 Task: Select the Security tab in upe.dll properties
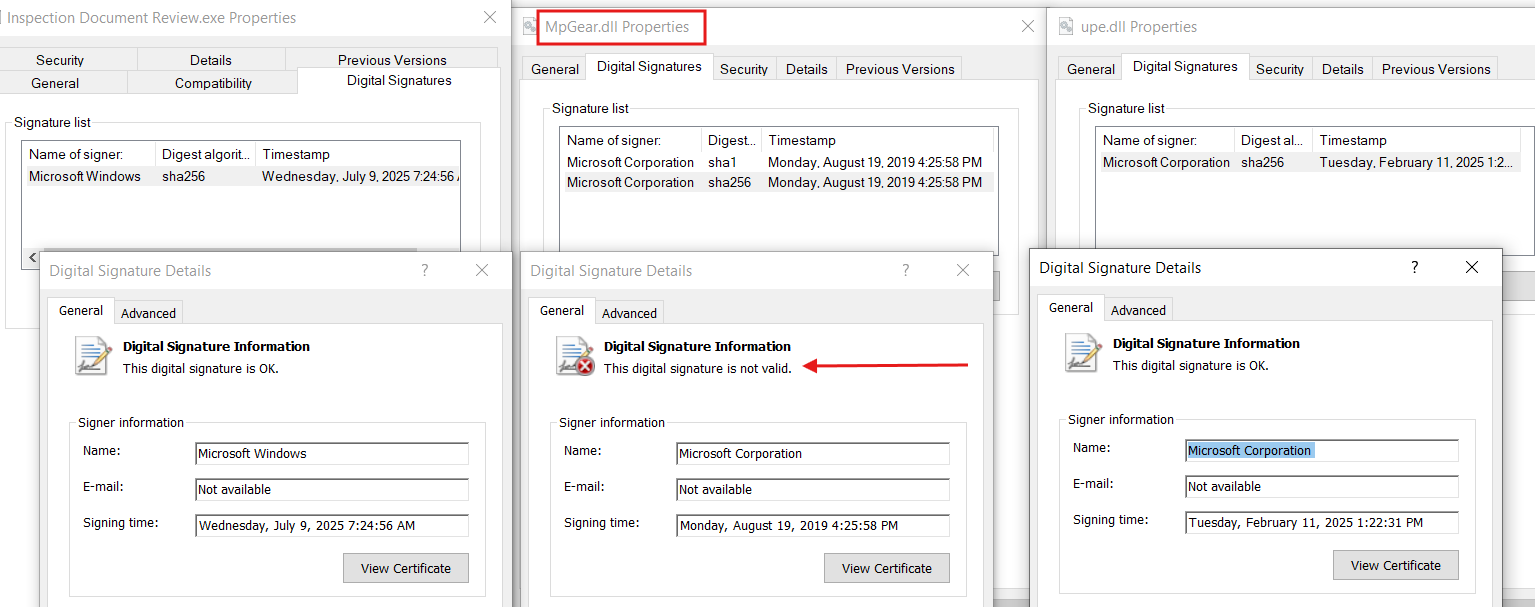(1280, 68)
